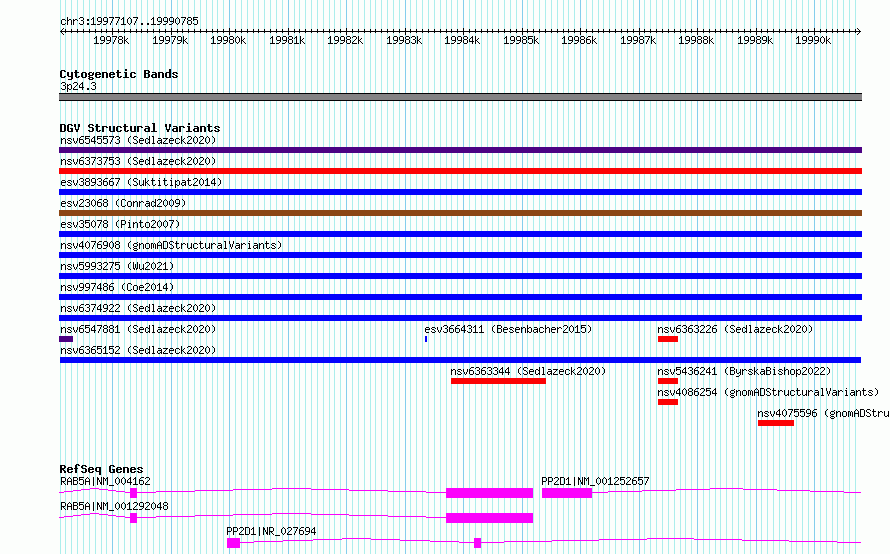890x554 pixels.
Task: Click the blue bar under nsv4076908
Action: [460, 255]
